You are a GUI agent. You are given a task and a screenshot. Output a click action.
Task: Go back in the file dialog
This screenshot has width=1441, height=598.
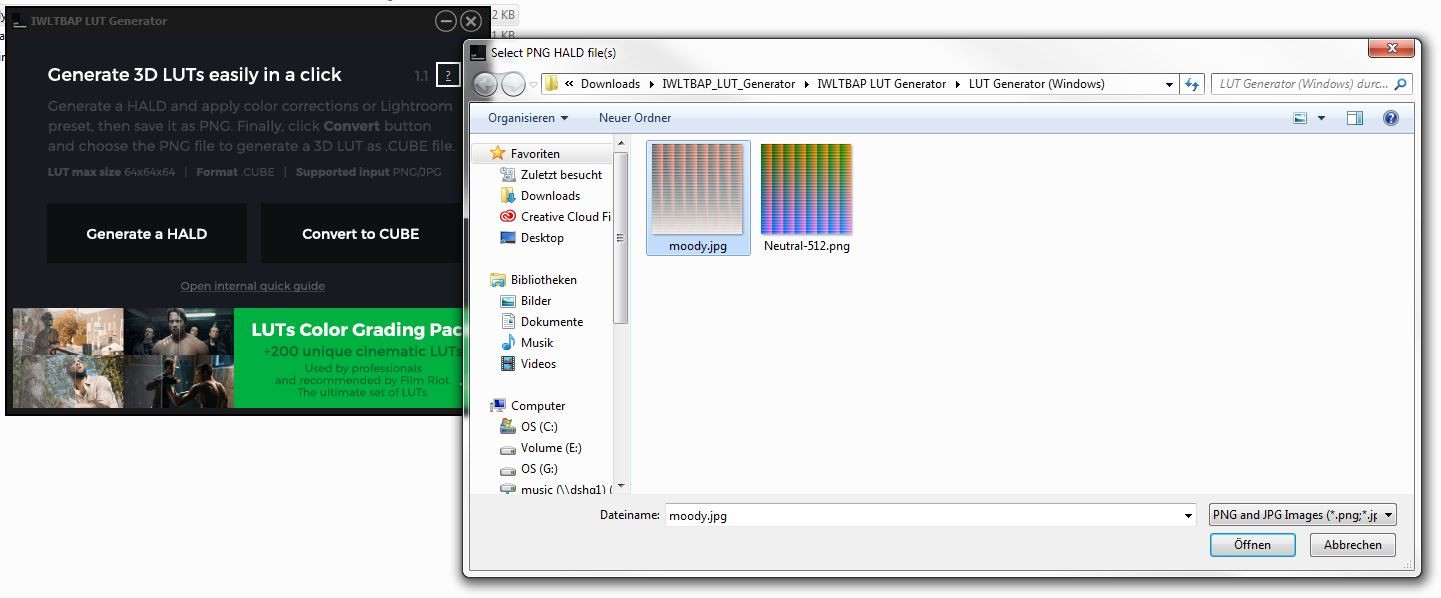pyautogui.click(x=485, y=84)
